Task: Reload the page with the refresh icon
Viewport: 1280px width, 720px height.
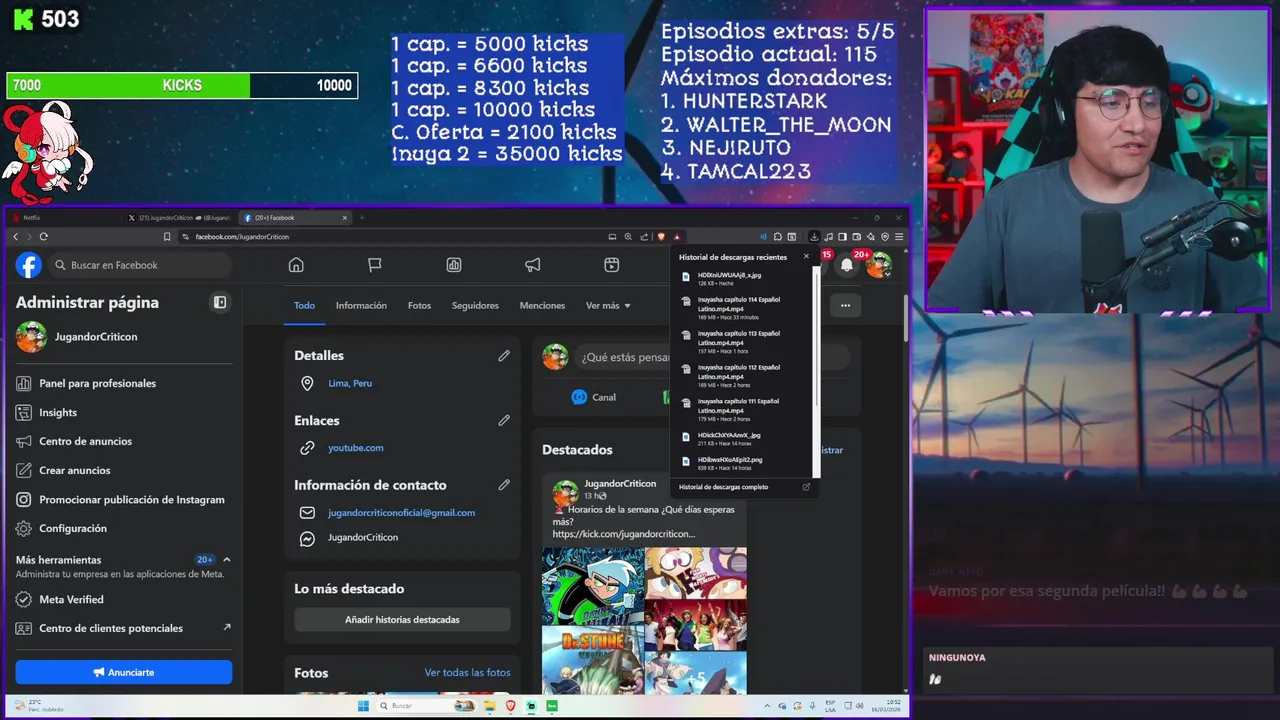Action: [x=43, y=237]
